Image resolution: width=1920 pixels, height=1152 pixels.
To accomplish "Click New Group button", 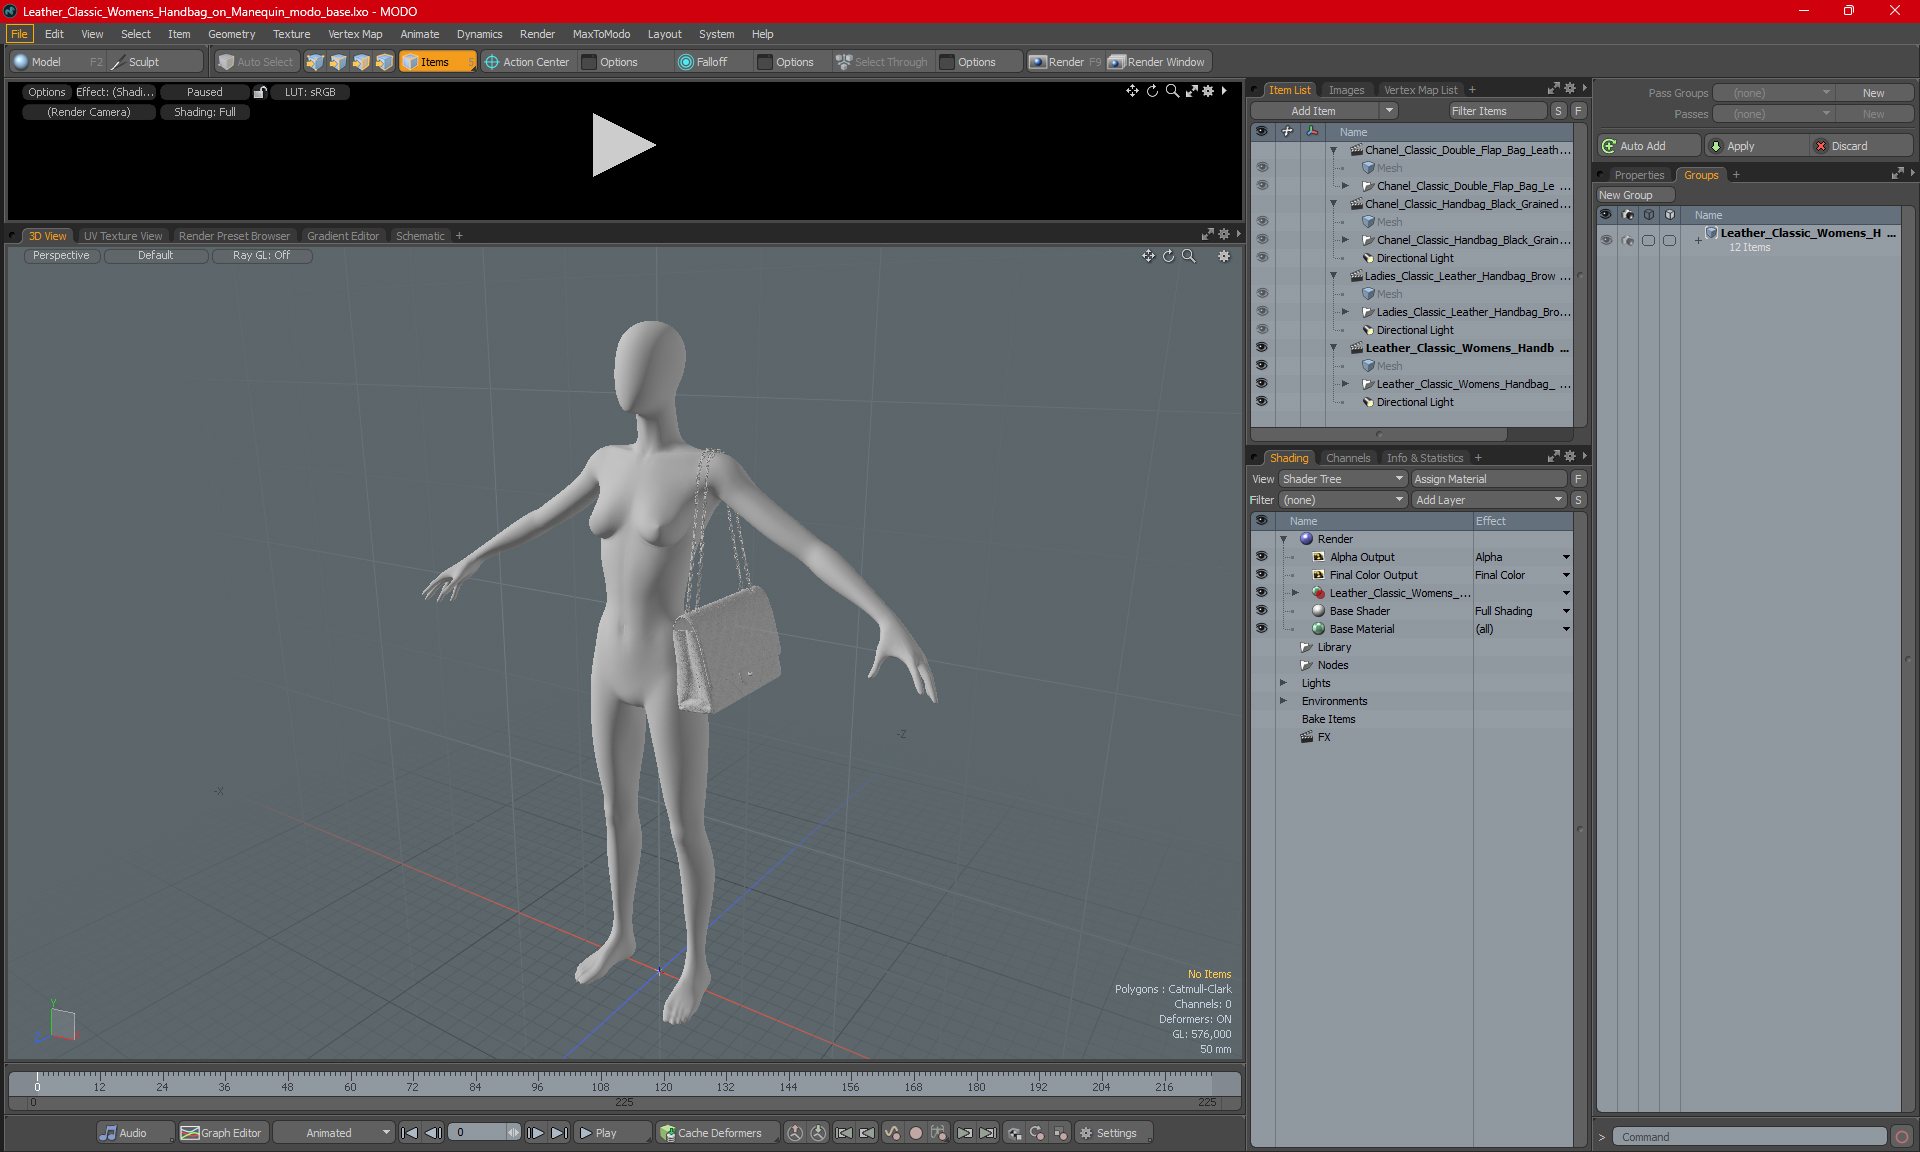I will coord(1636,195).
